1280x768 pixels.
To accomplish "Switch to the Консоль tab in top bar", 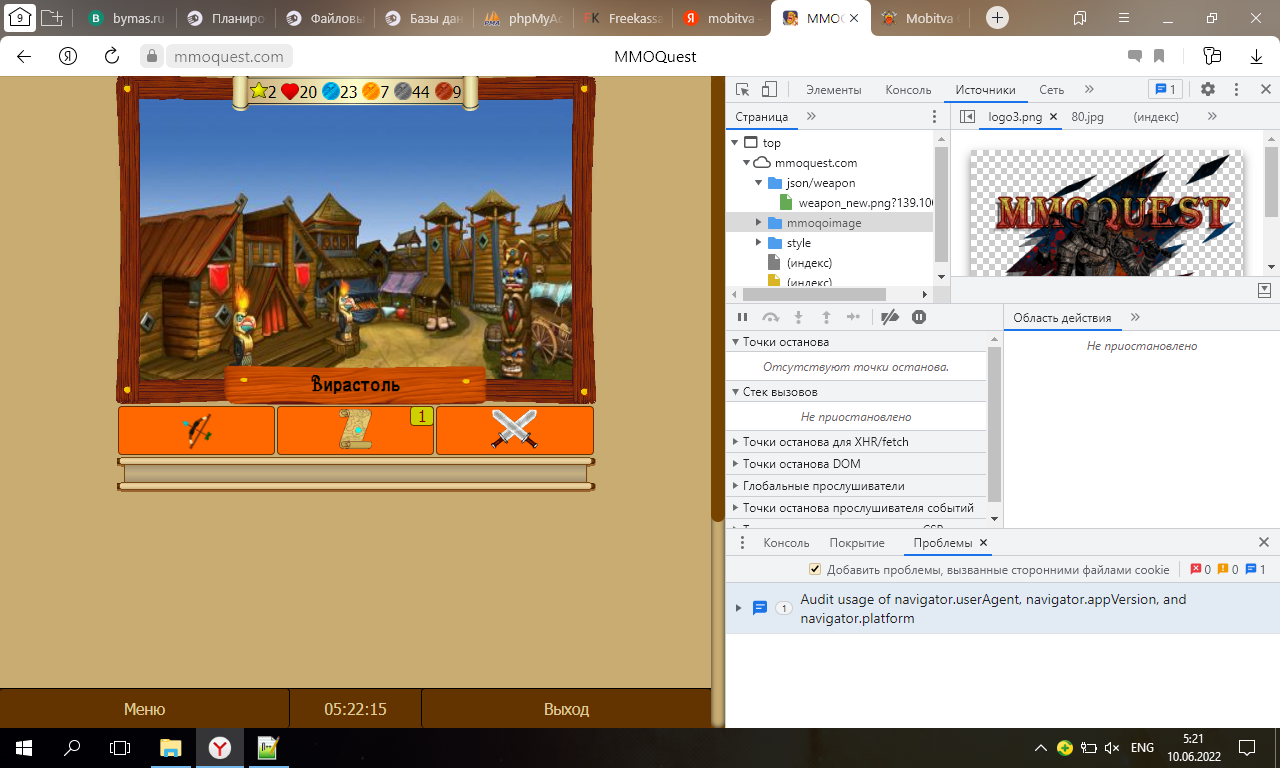I will [908, 89].
